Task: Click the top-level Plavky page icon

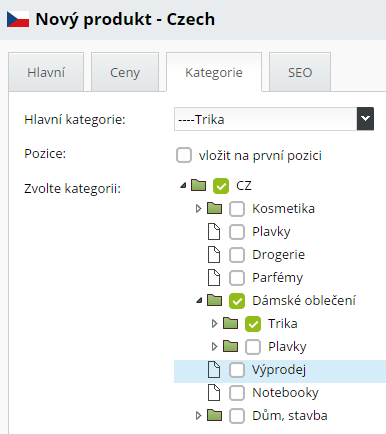Action: 214,232
